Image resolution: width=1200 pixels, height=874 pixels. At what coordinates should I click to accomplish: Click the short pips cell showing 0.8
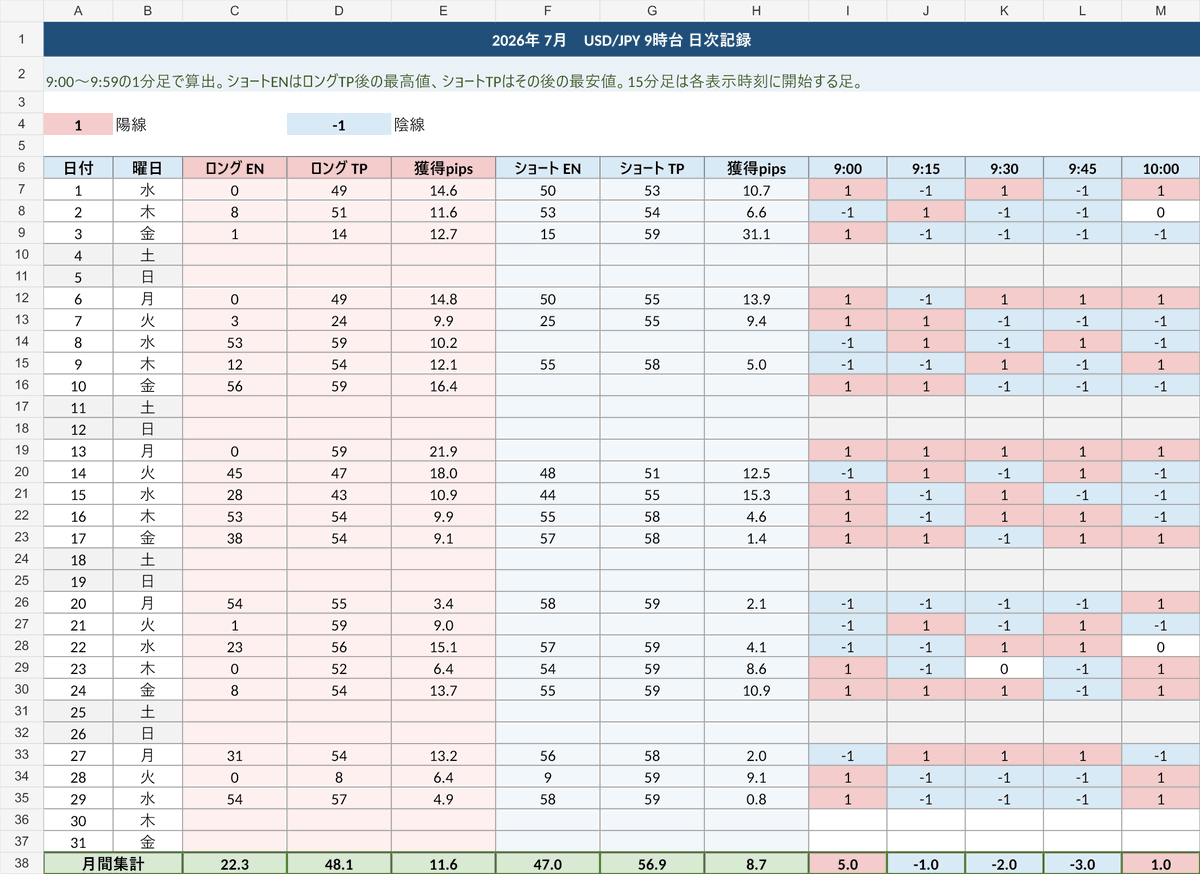tap(756, 798)
